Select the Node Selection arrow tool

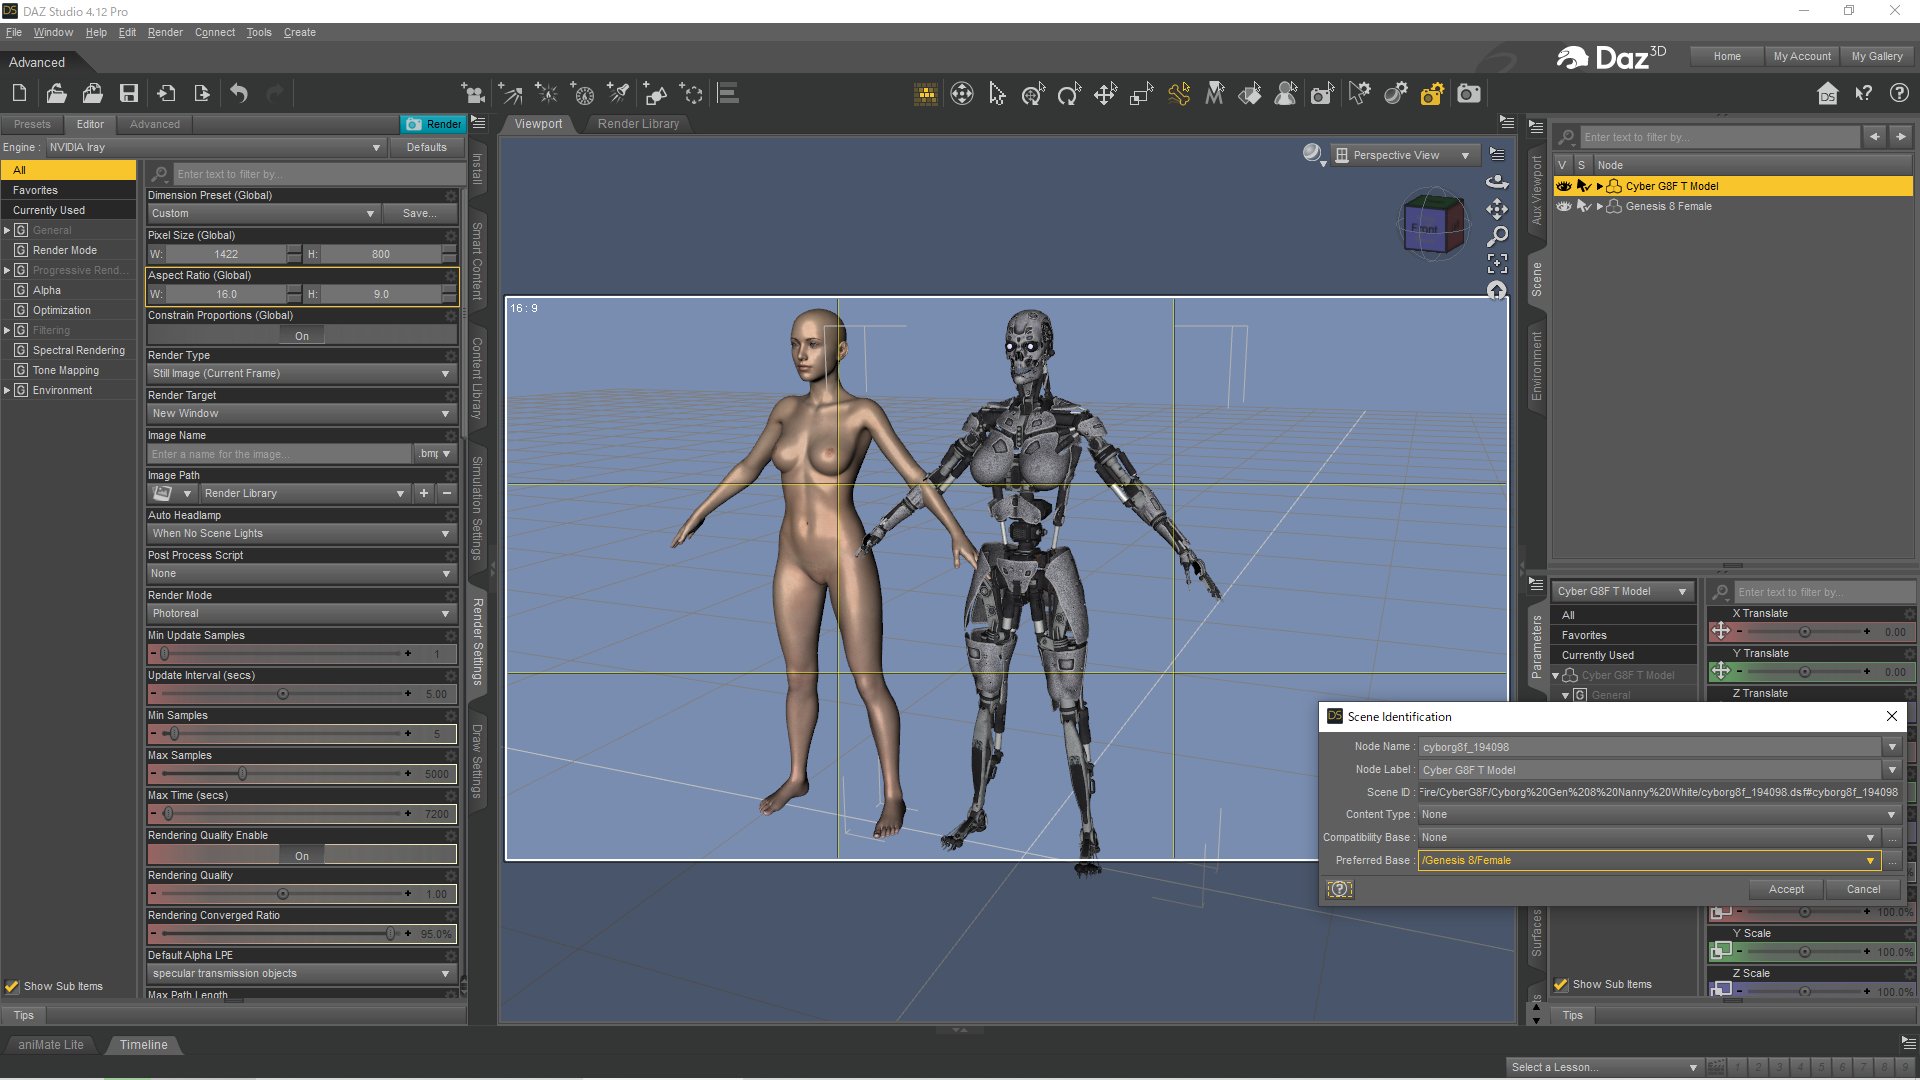tap(997, 94)
